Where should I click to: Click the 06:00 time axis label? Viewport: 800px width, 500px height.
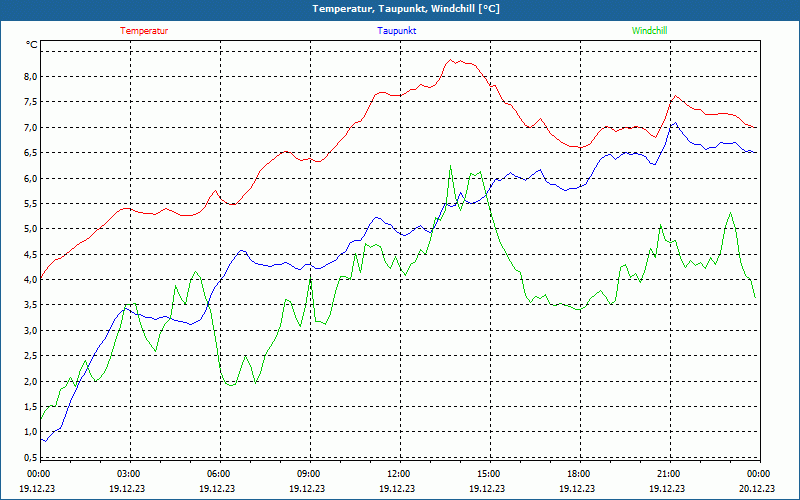218,474
